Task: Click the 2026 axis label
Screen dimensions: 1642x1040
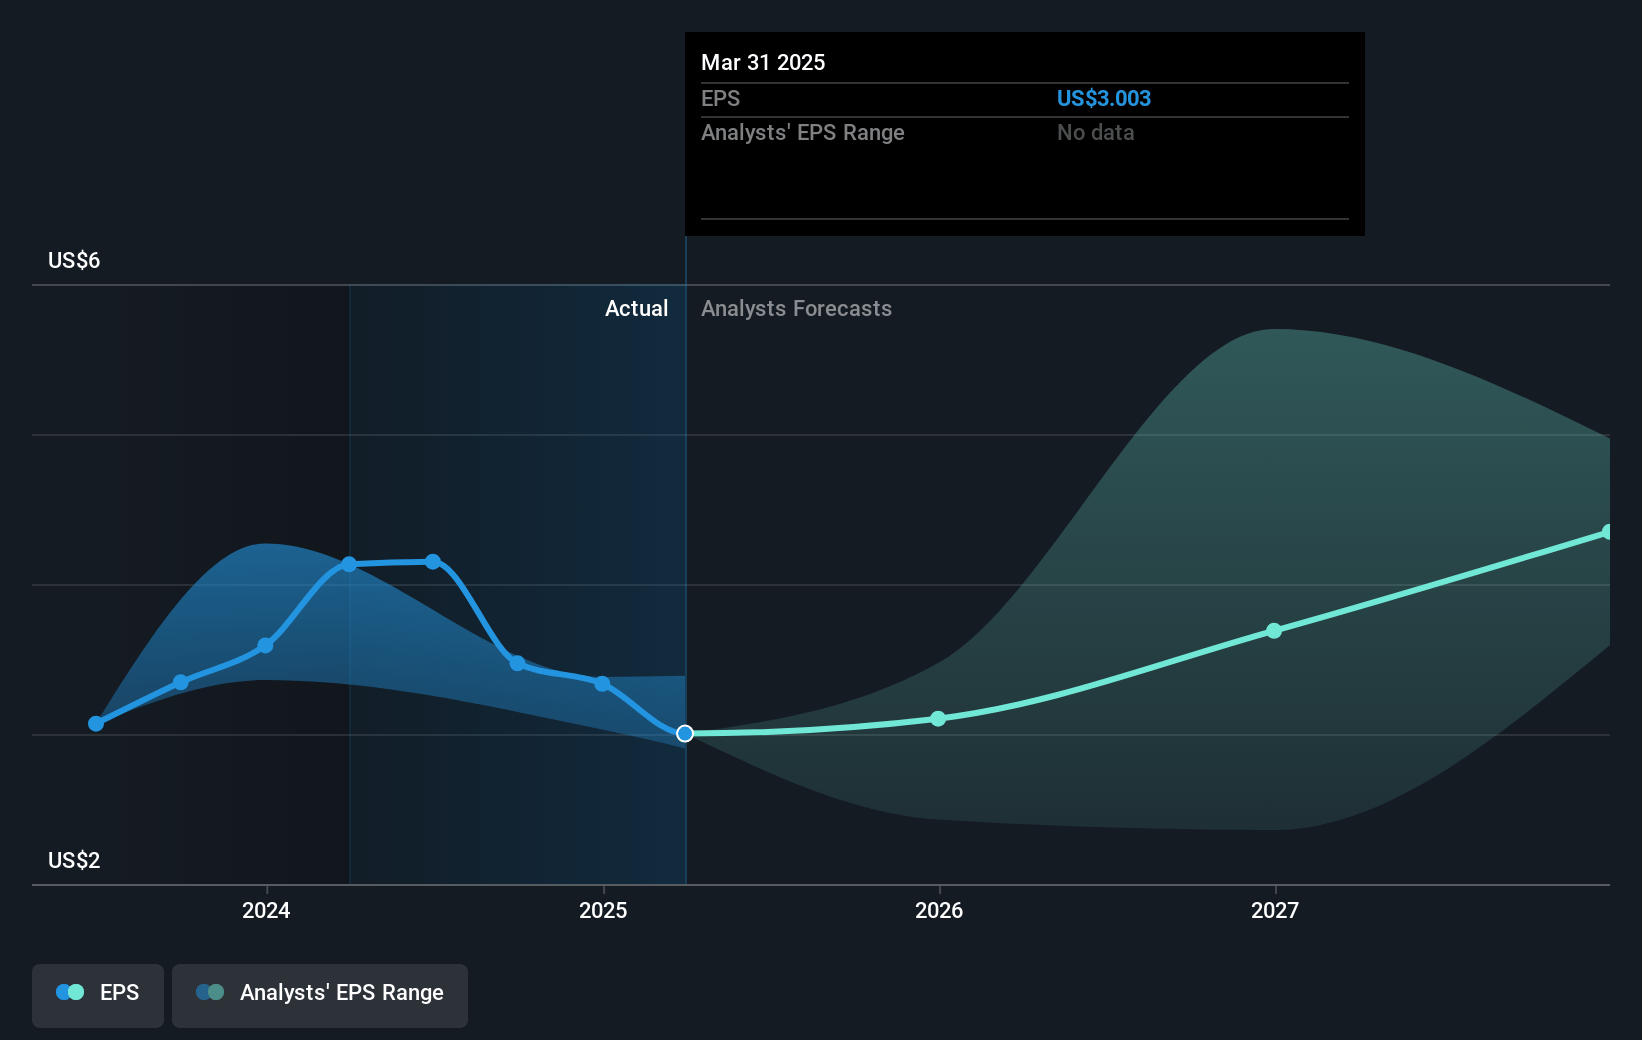Action: pos(939,910)
